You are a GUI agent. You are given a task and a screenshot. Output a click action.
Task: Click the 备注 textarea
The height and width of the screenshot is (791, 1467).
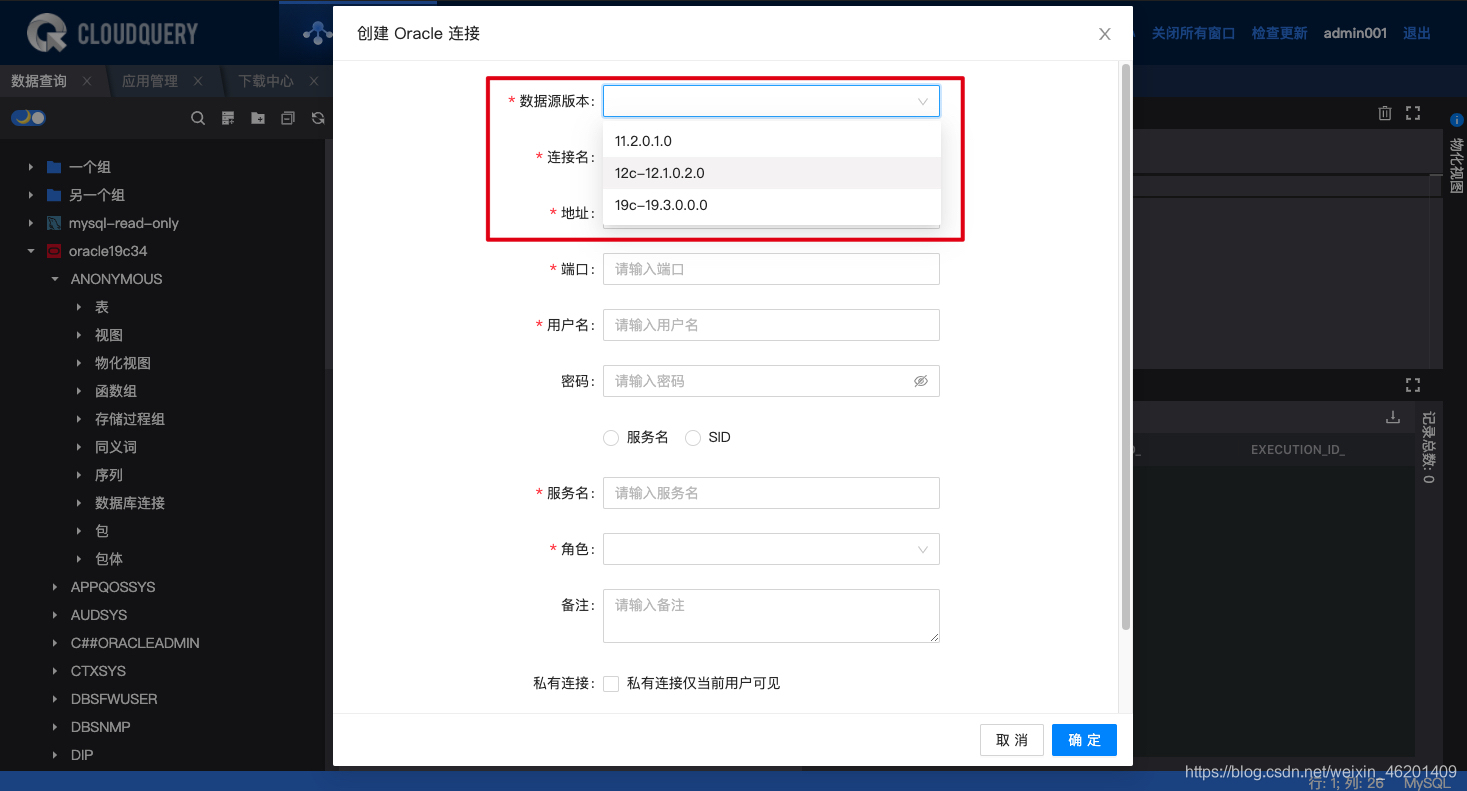tap(771, 616)
